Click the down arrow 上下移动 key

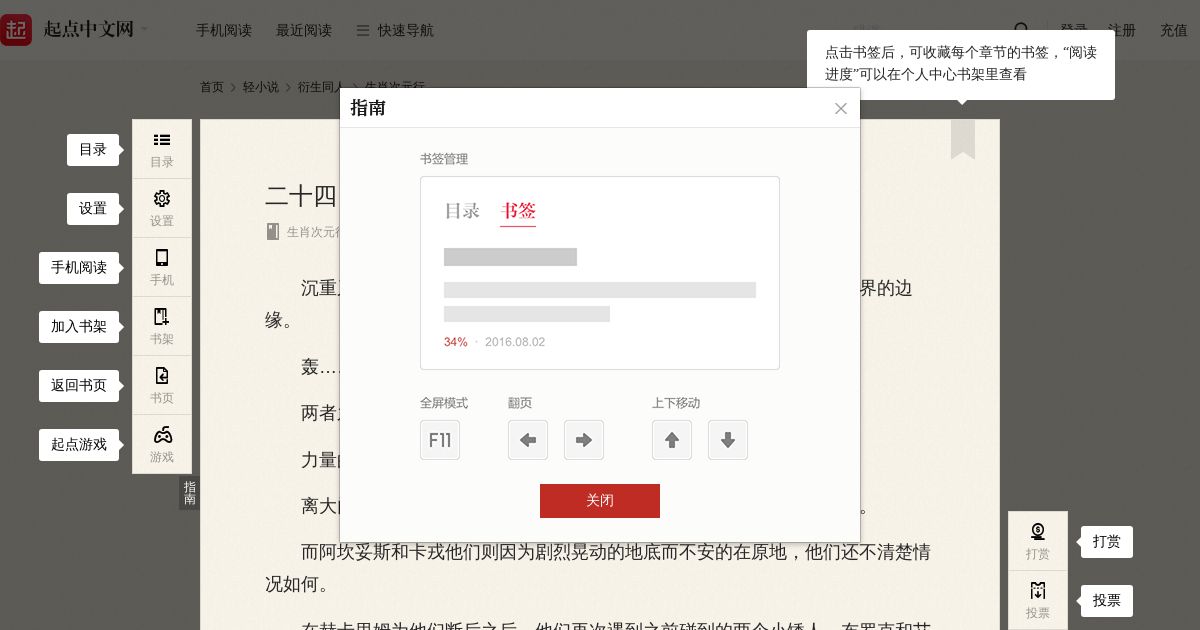point(728,440)
